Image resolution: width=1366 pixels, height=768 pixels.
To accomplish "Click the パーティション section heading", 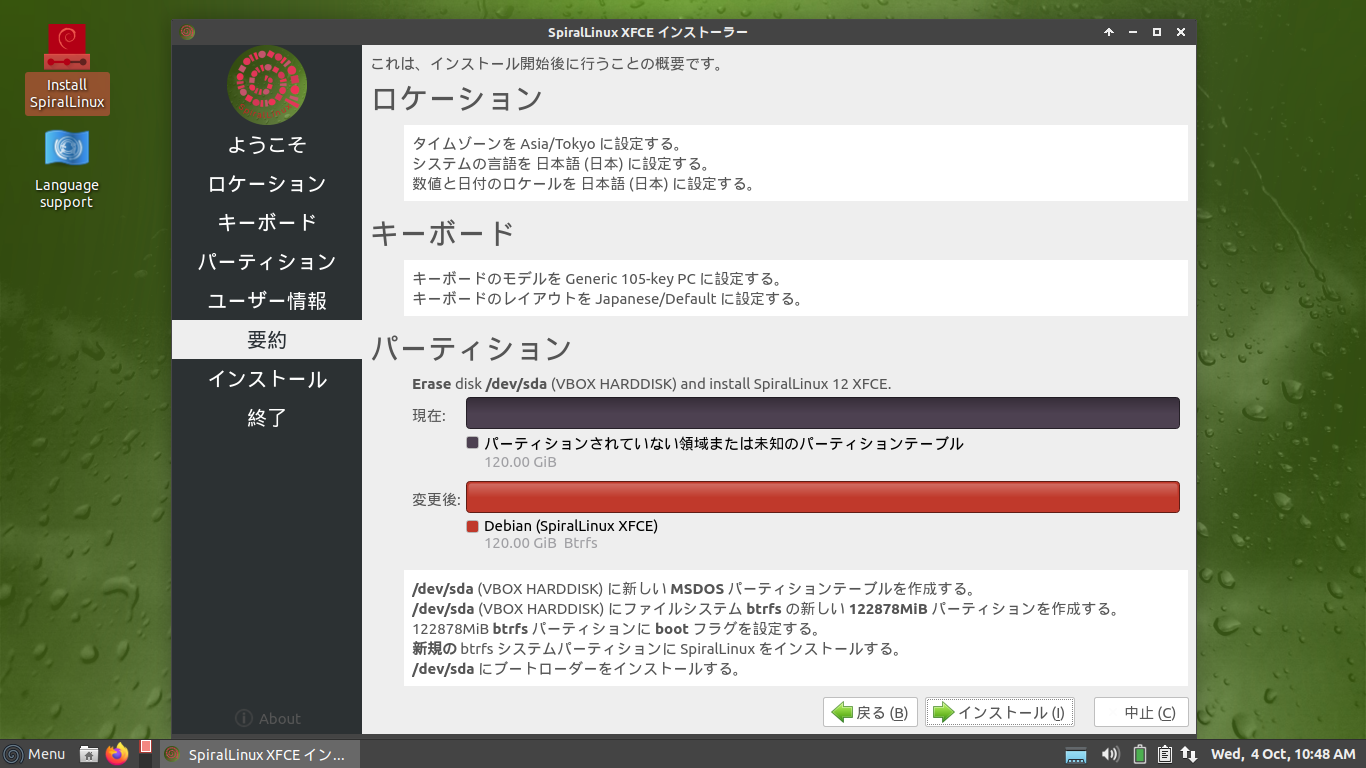I will point(471,348).
